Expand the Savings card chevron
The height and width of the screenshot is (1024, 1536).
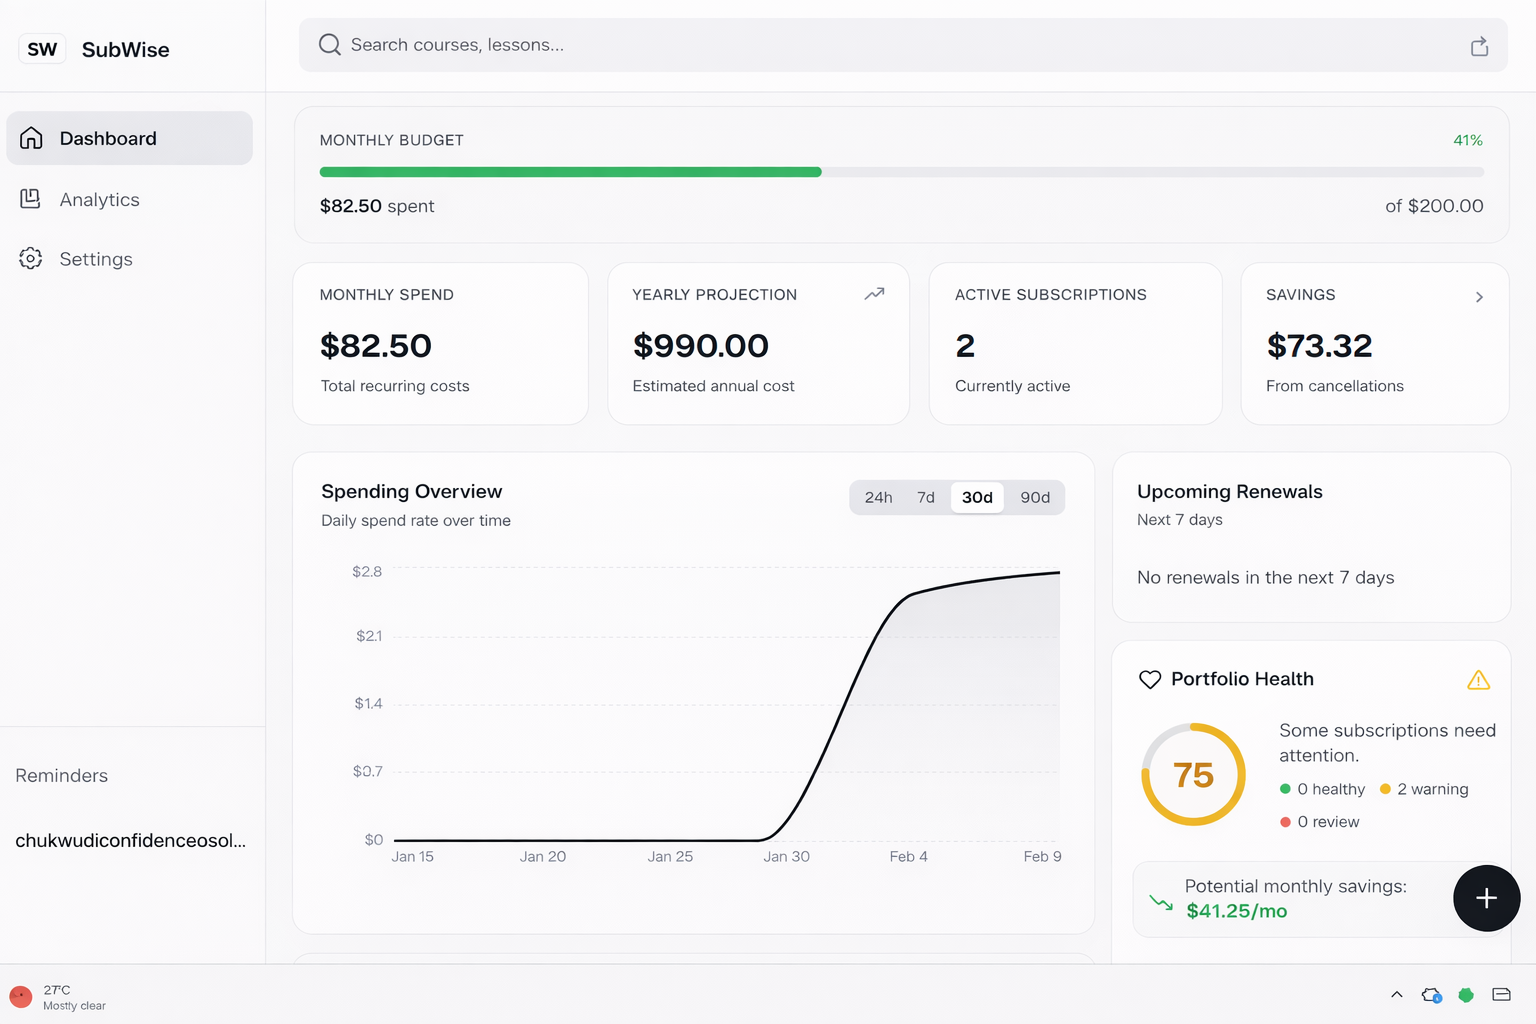tap(1479, 297)
